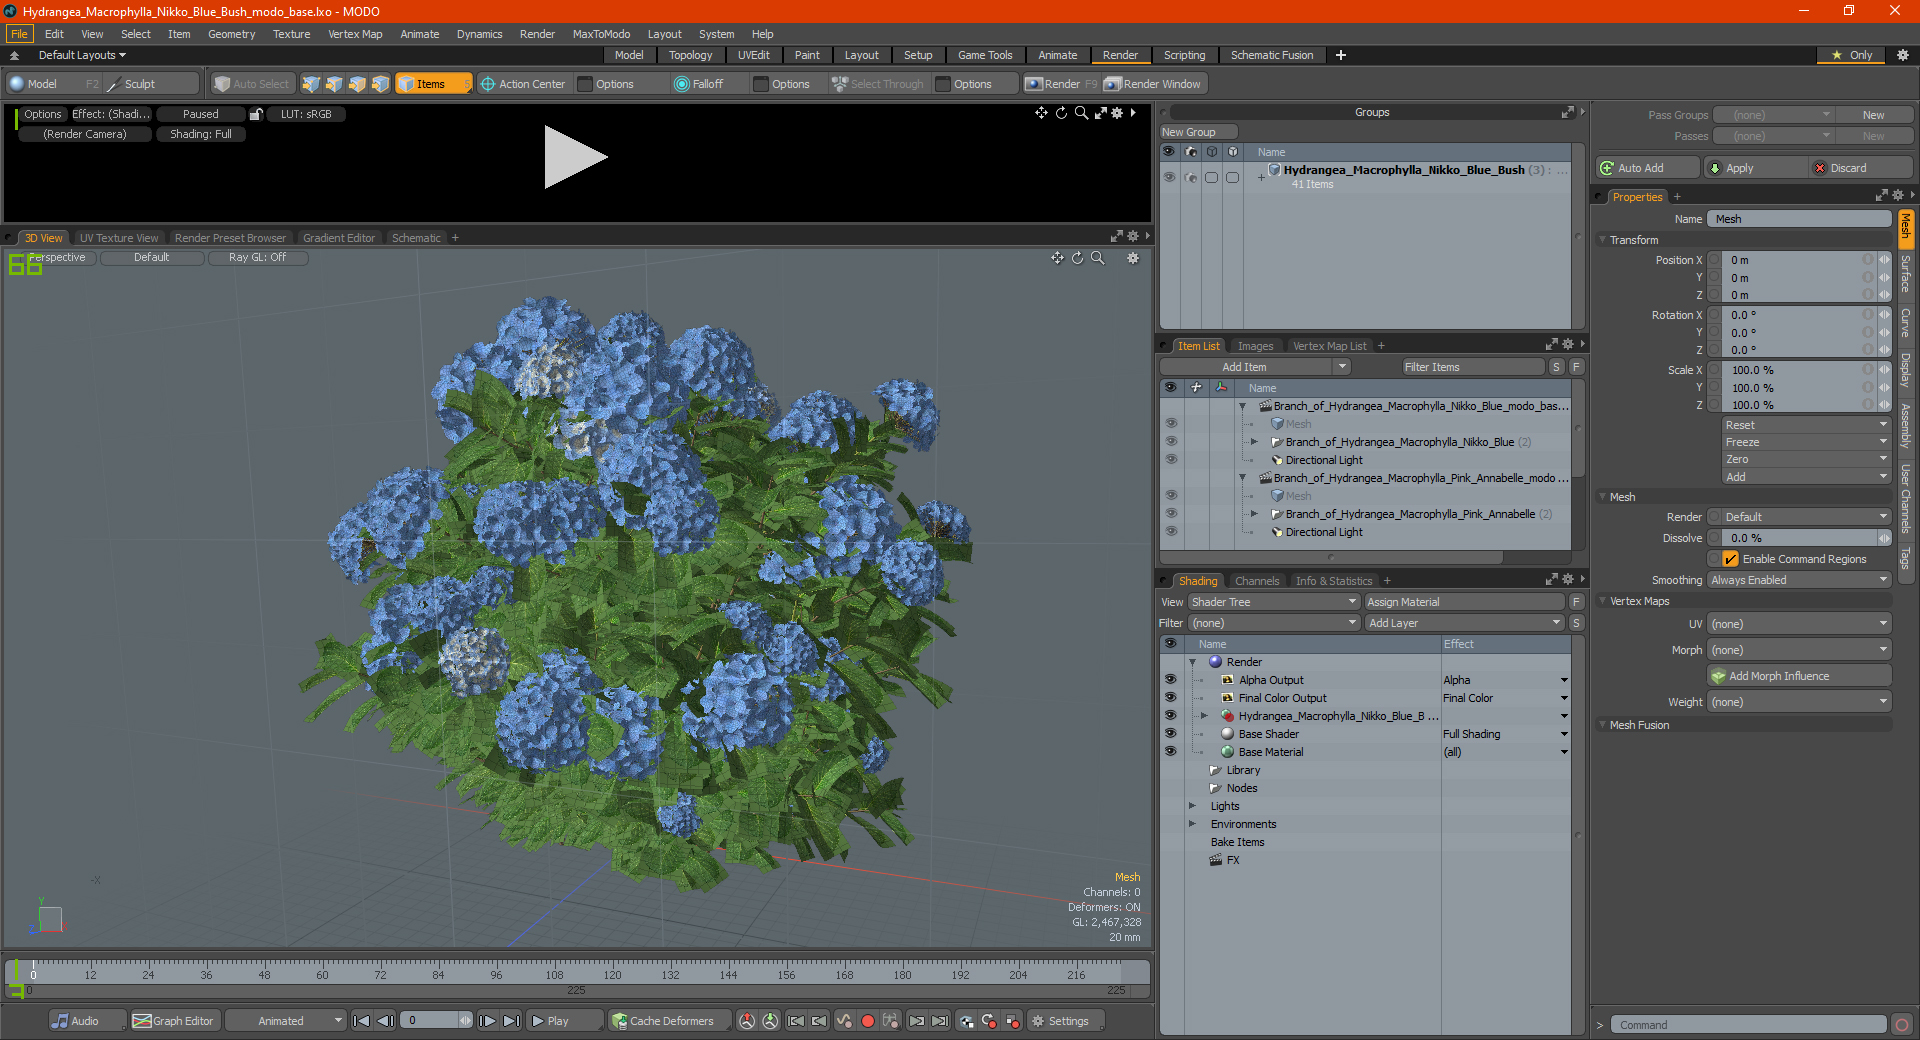Screen dimensions: 1920x1040
Task: Hide the Base Shader layer
Action: click(1170, 734)
